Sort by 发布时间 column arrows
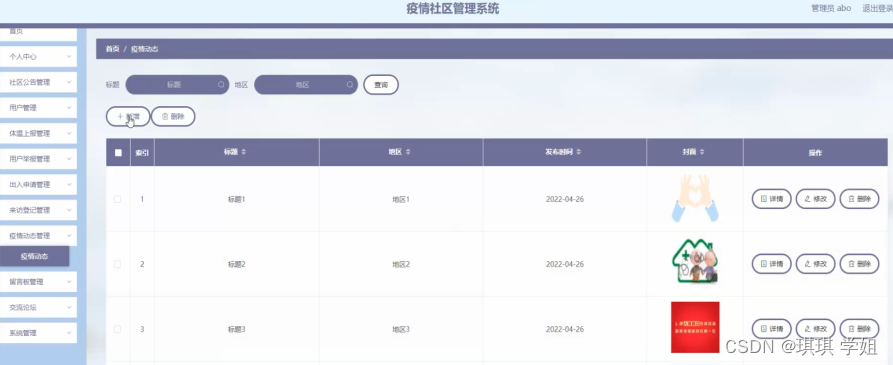This screenshot has height=365, width=893. click(x=579, y=153)
